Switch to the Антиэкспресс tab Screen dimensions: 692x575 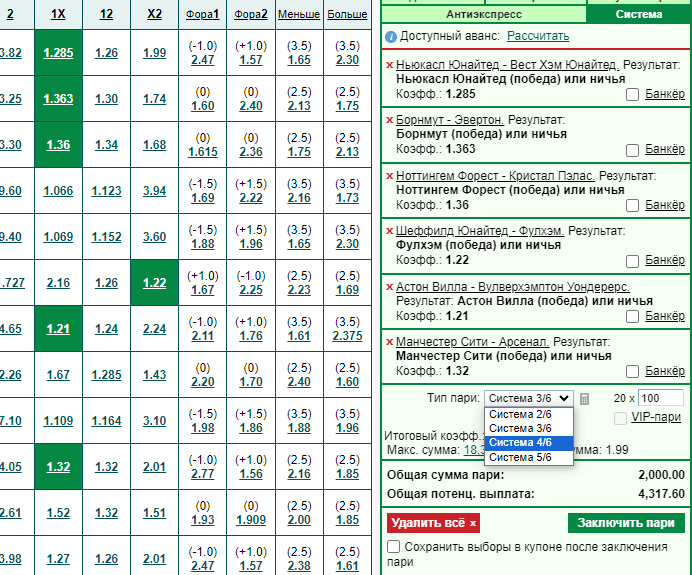coord(484,15)
